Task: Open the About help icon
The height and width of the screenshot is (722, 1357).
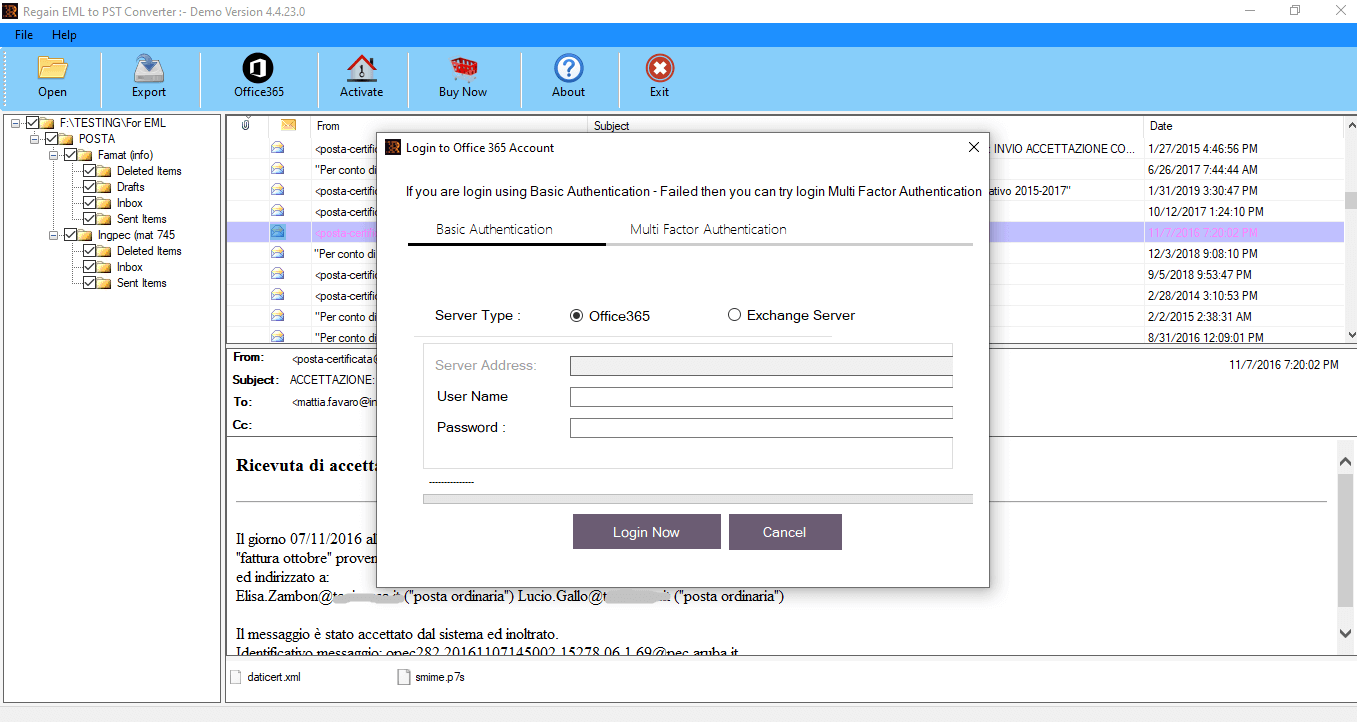Action: click(x=568, y=68)
